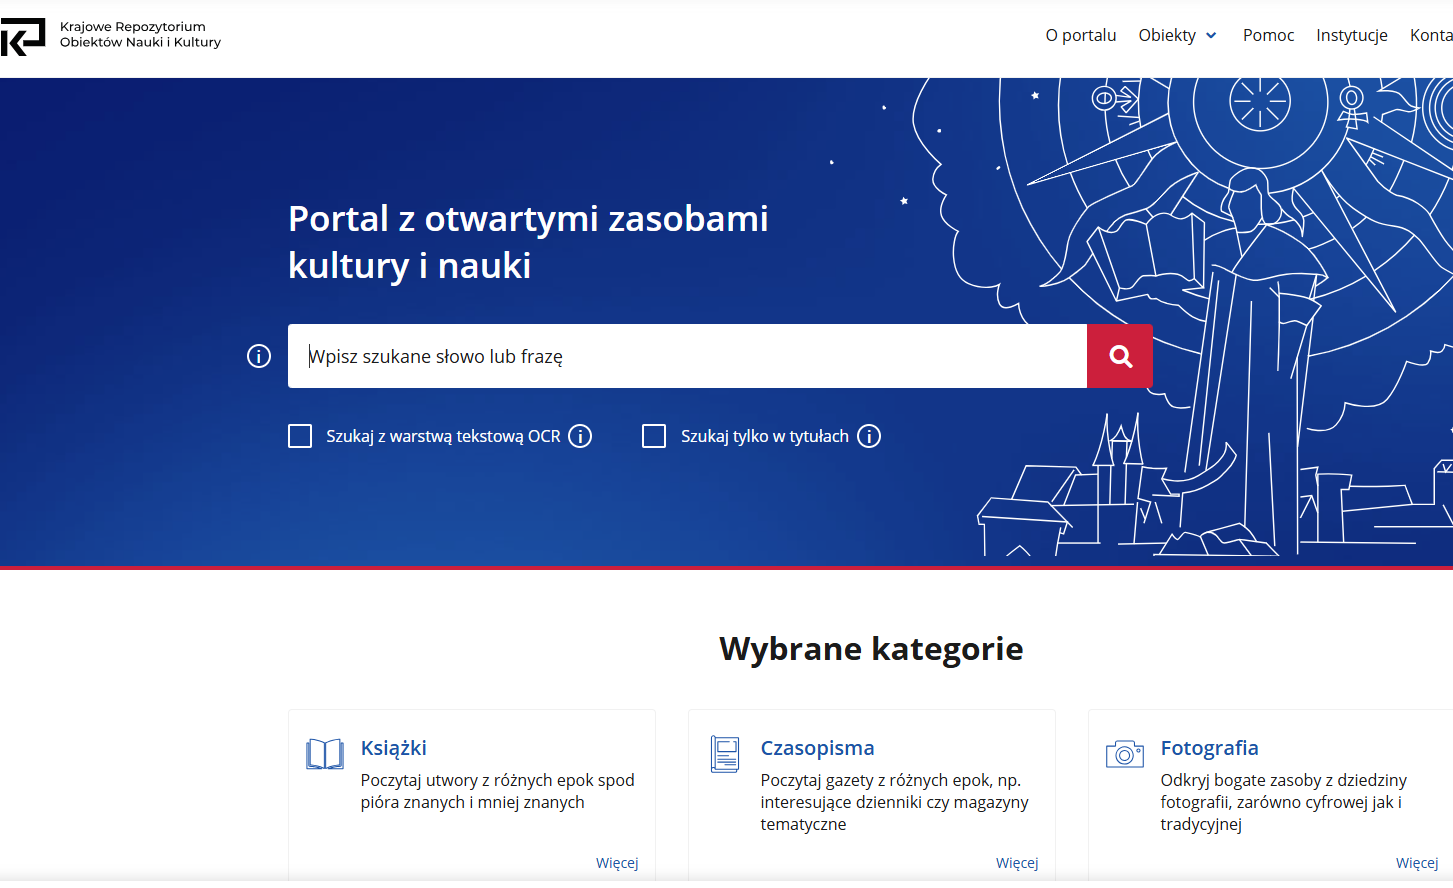Open the info icon beside the search field
Viewport: 1453px width, 888px height.
coord(258,355)
